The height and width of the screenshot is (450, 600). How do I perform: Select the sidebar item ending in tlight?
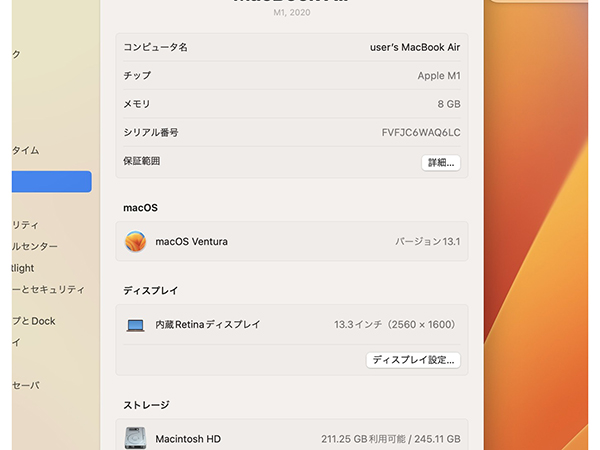(24, 268)
